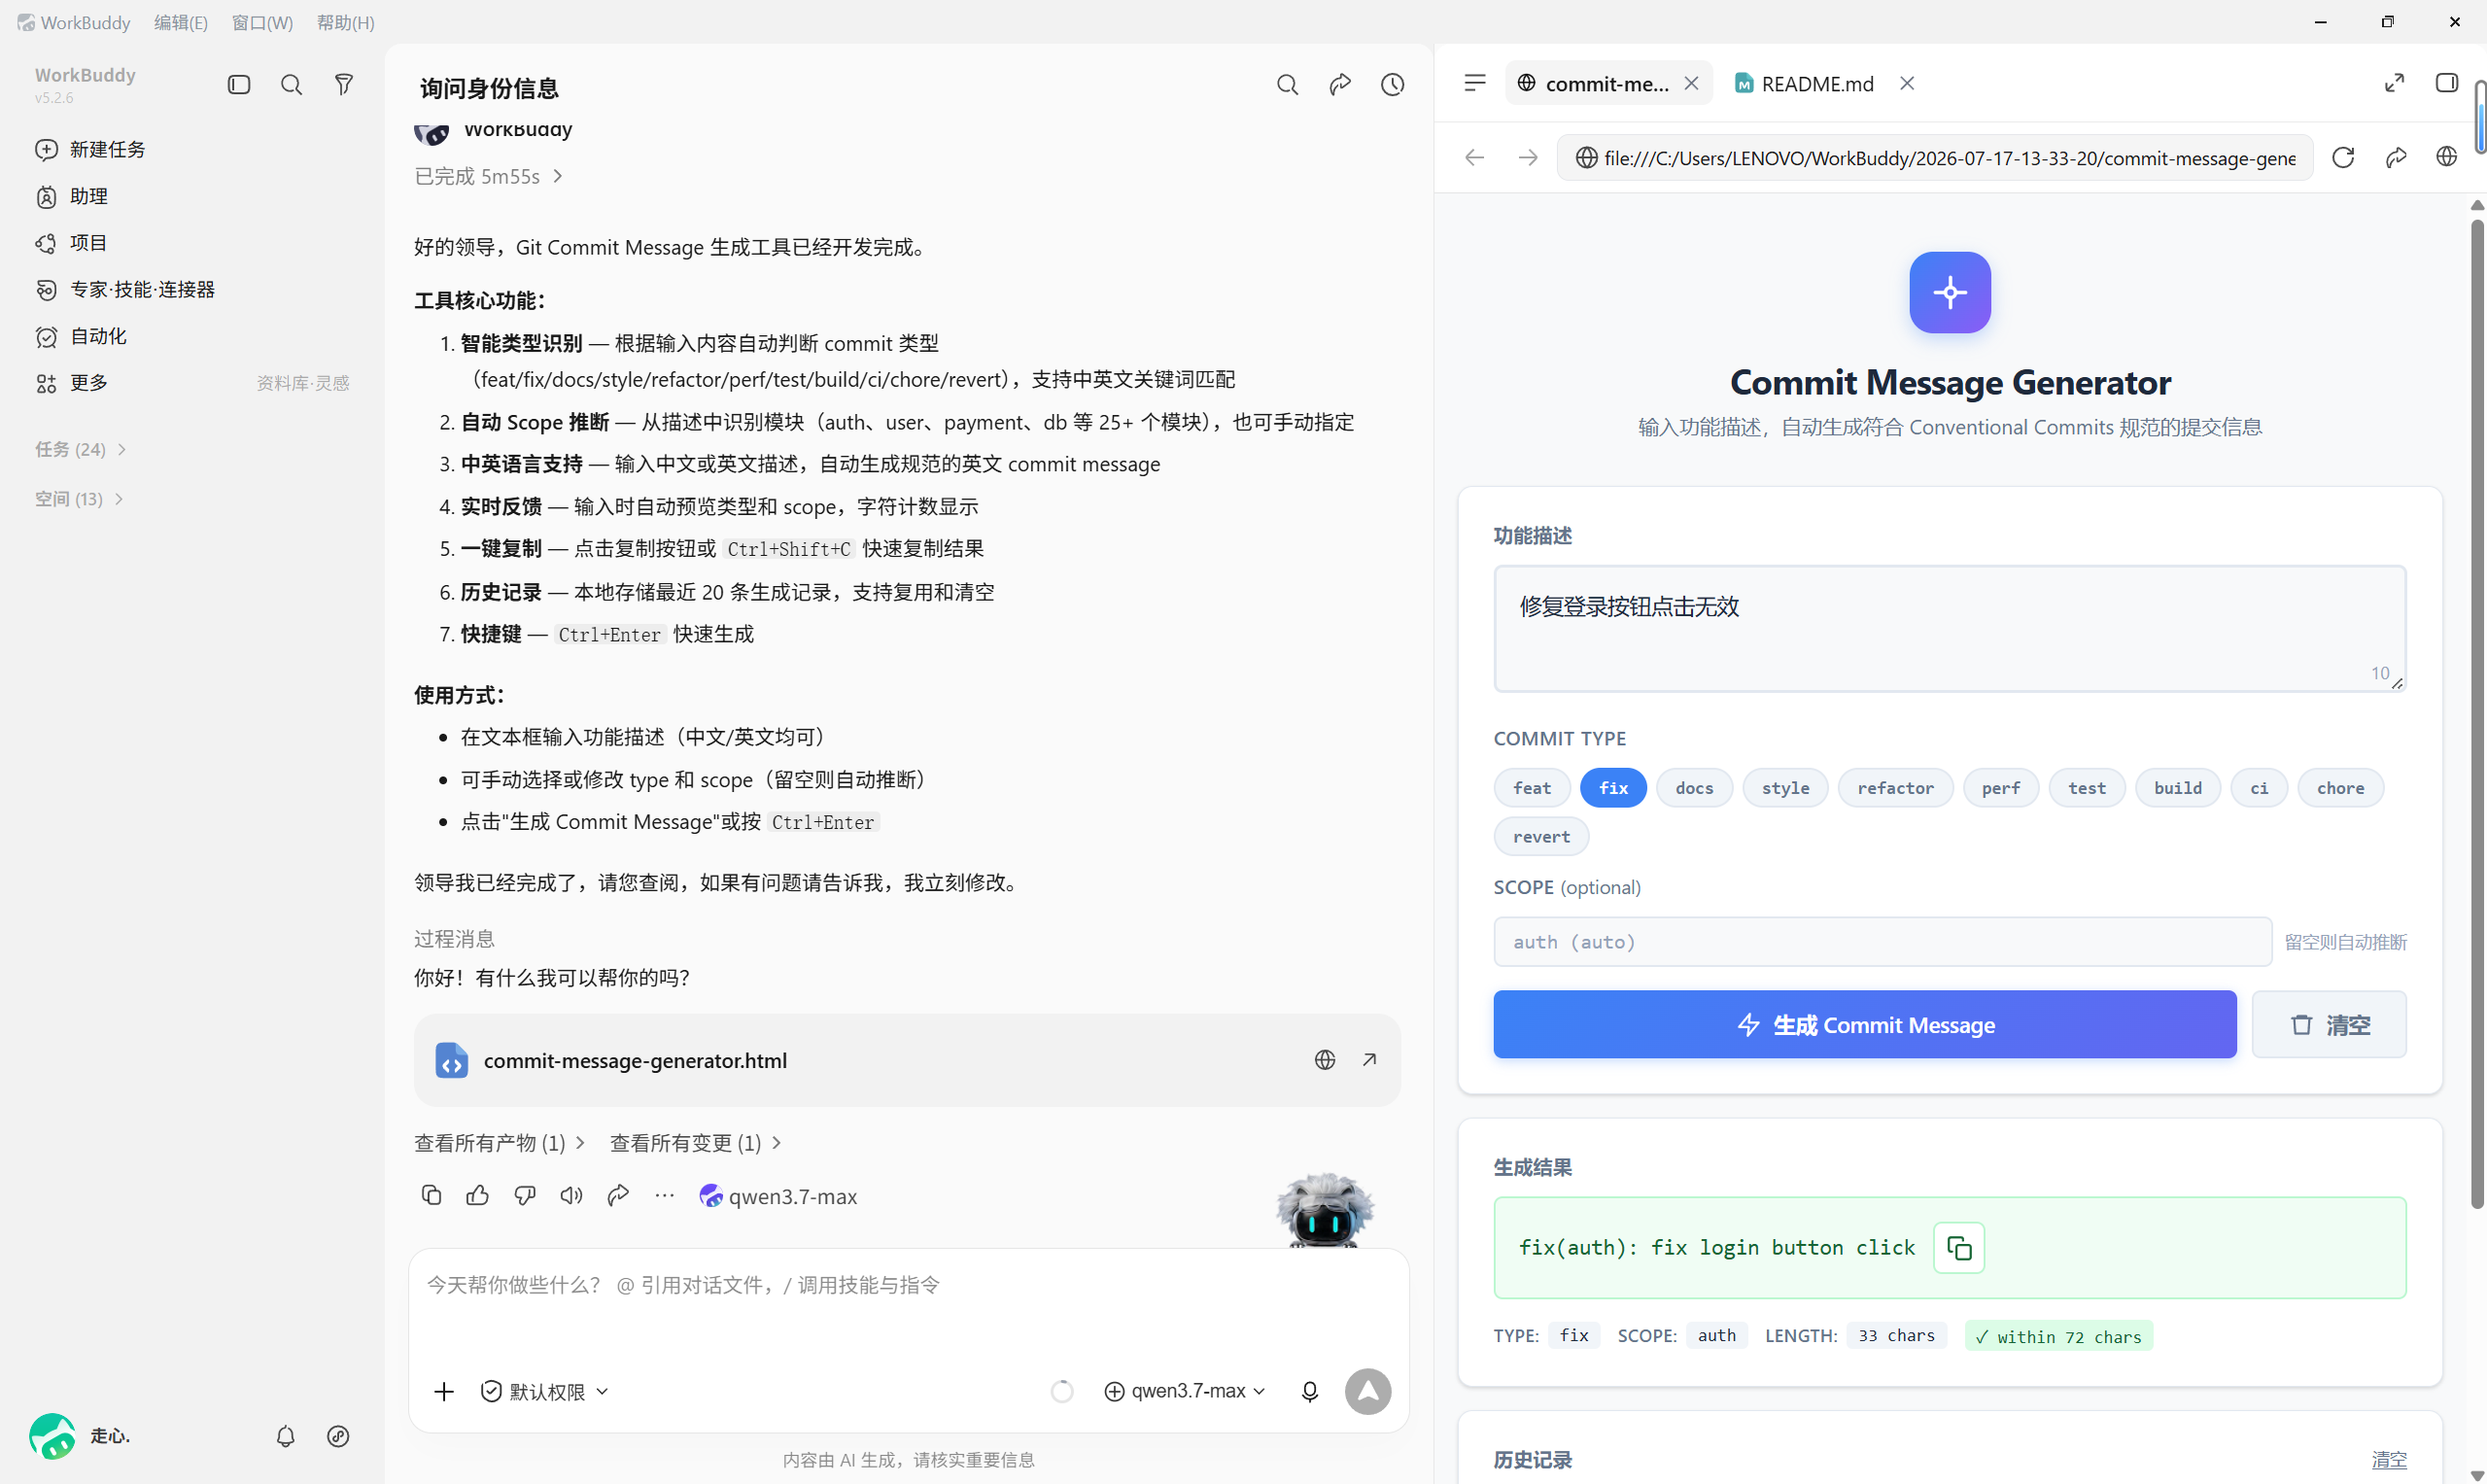Select the docs commit type

point(1694,788)
